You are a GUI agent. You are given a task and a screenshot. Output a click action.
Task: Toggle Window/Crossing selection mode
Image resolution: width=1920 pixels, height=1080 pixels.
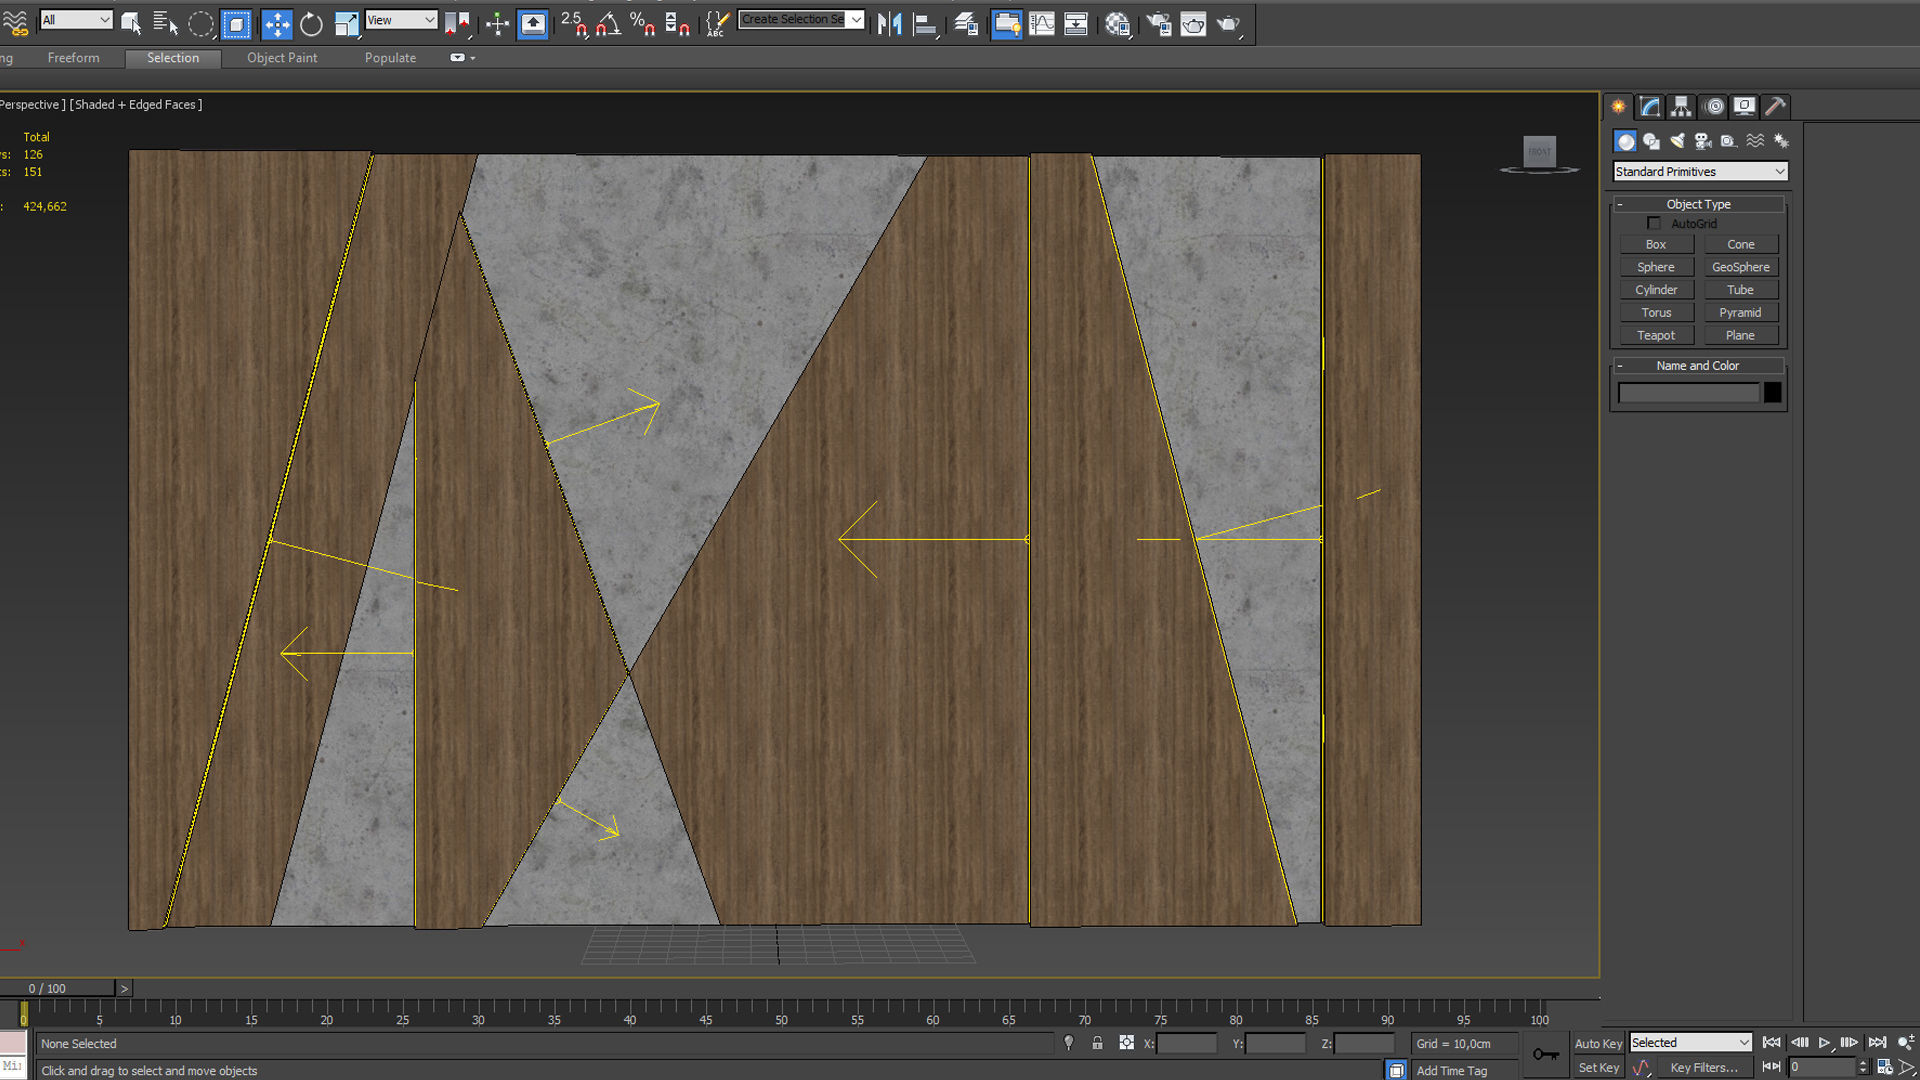(236, 23)
